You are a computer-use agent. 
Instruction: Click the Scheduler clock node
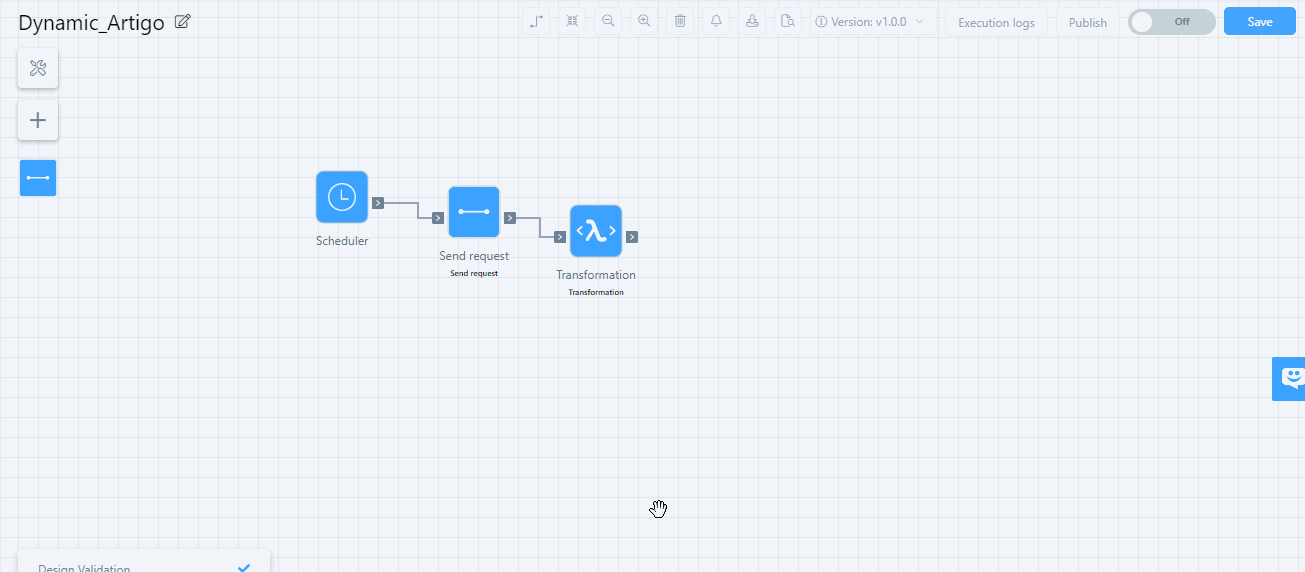click(x=342, y=197)
